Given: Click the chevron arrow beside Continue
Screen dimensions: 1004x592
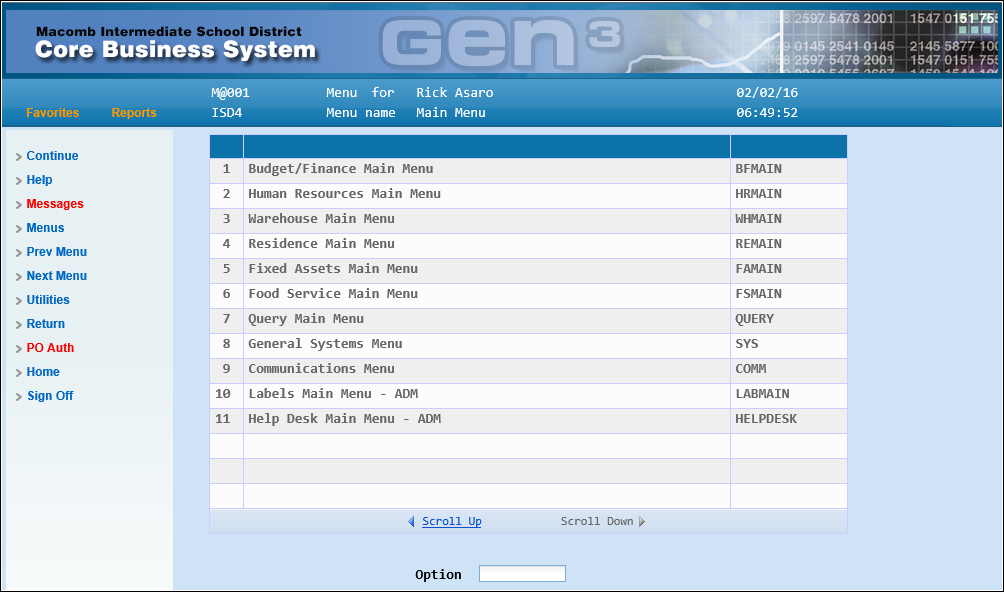Looking at the screenshot, I should pyautogui.click(x=19, y=157).
